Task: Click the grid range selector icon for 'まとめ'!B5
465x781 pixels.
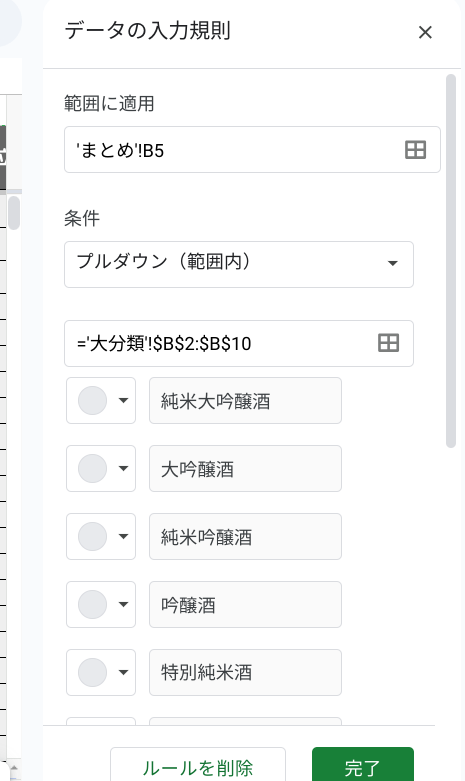Action: (415, 149)
